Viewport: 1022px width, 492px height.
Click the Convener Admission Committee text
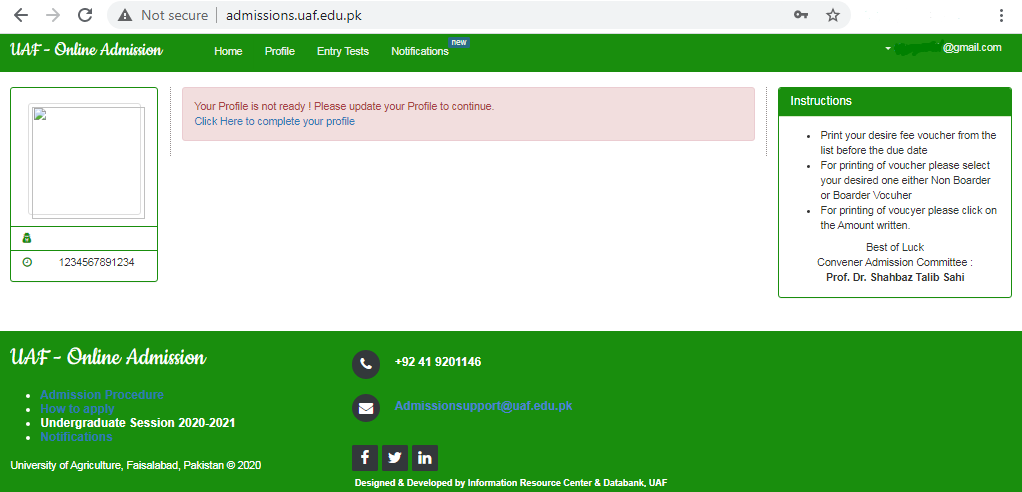coord(895,262)
